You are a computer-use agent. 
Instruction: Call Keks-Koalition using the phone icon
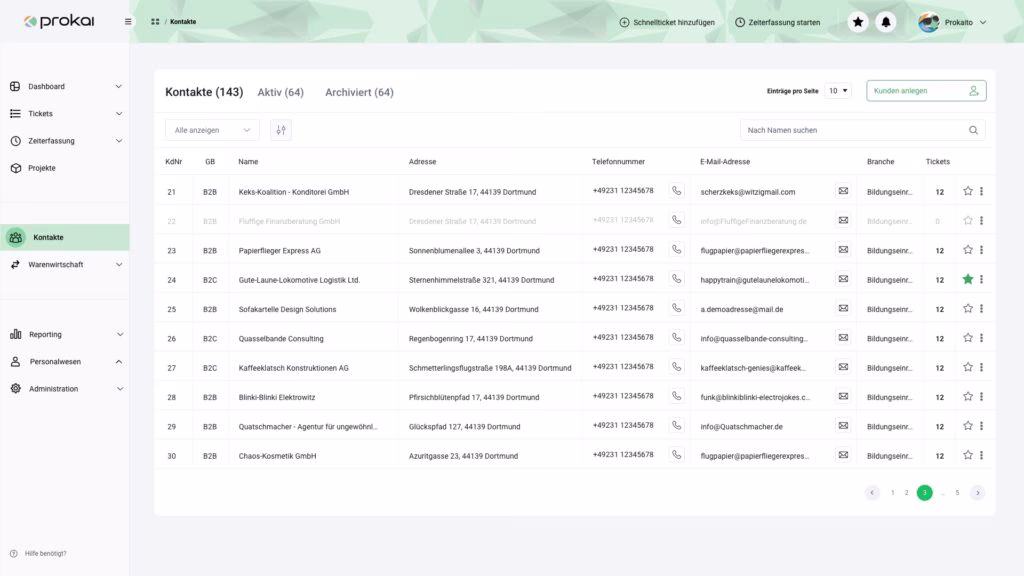pyautogui.click(x=676, y=191)
